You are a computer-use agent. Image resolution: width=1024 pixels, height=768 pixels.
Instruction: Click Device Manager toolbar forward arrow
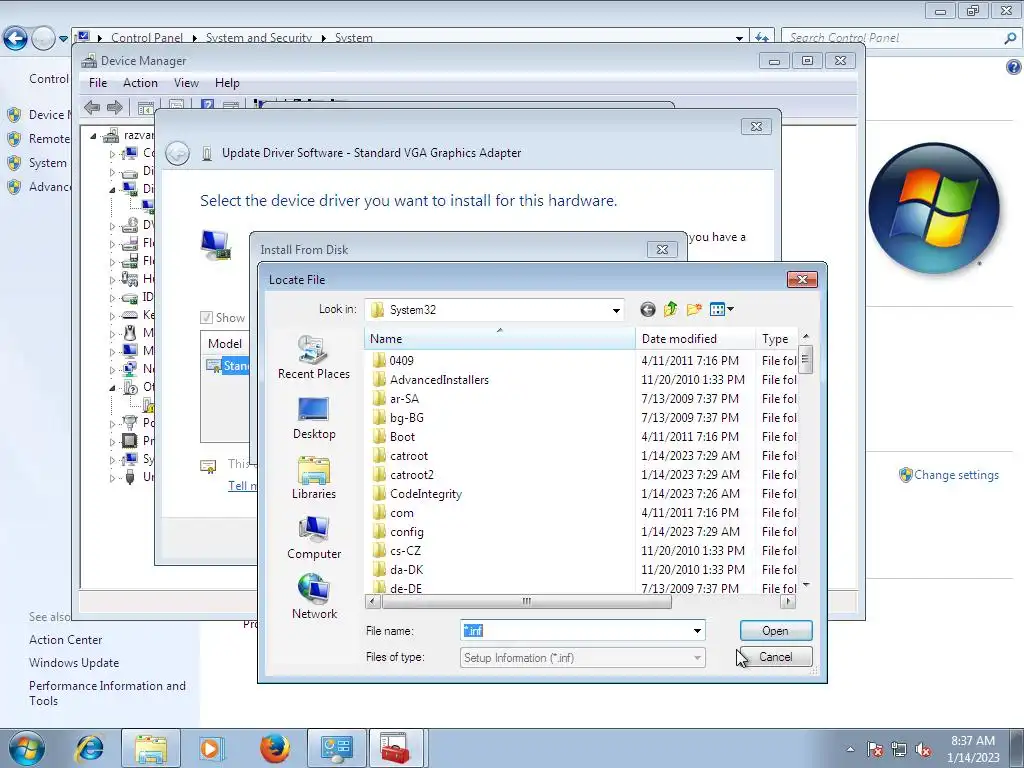115,107
